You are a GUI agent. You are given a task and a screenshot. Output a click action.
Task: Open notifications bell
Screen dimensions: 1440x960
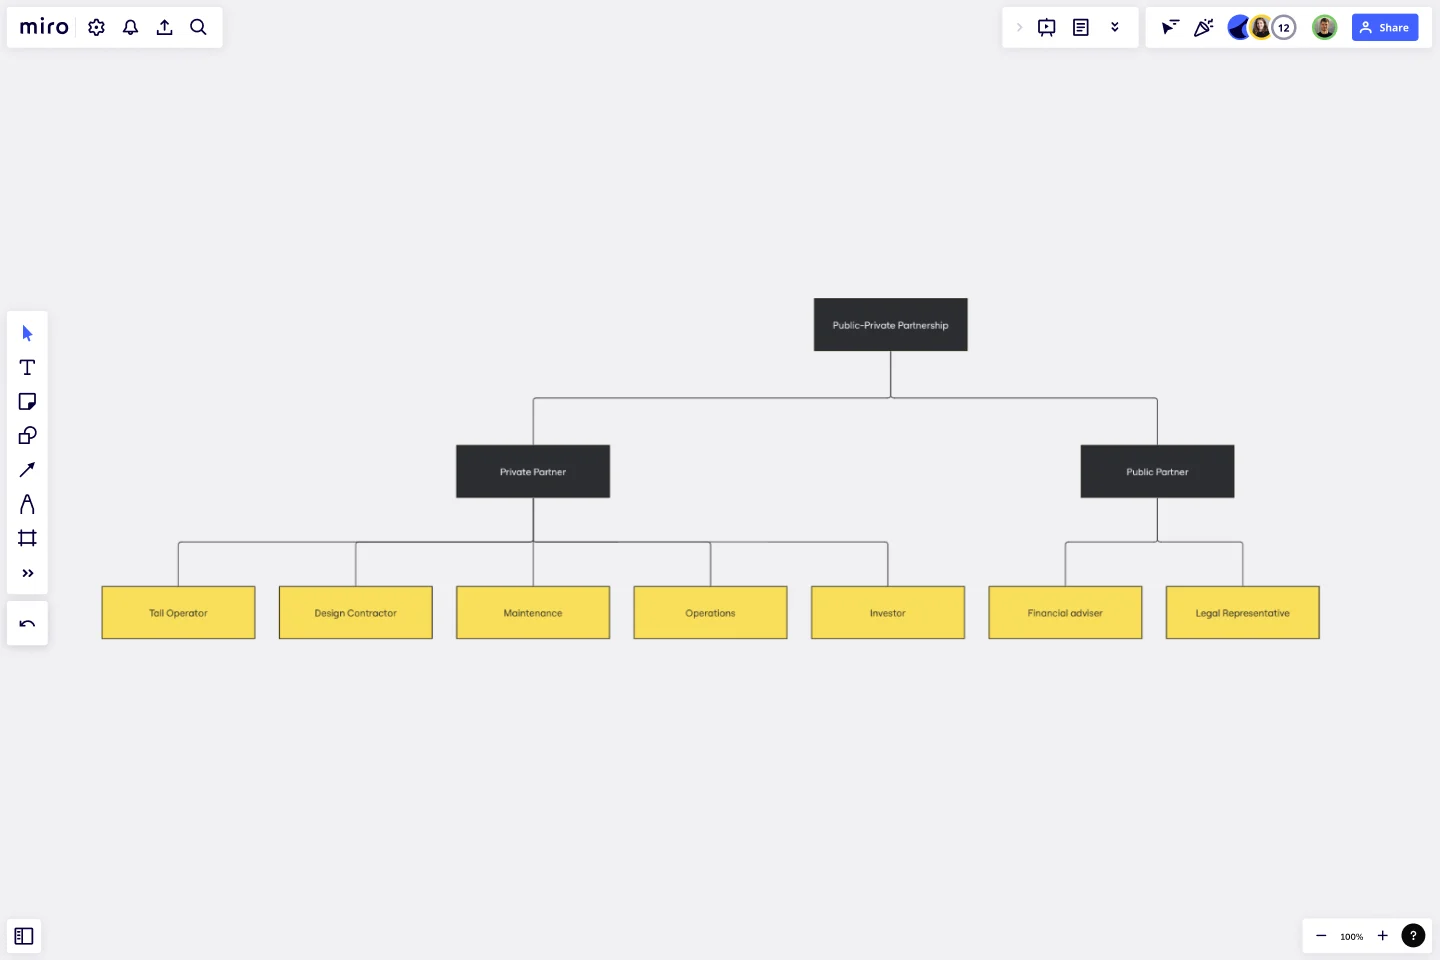click(130, 27)
